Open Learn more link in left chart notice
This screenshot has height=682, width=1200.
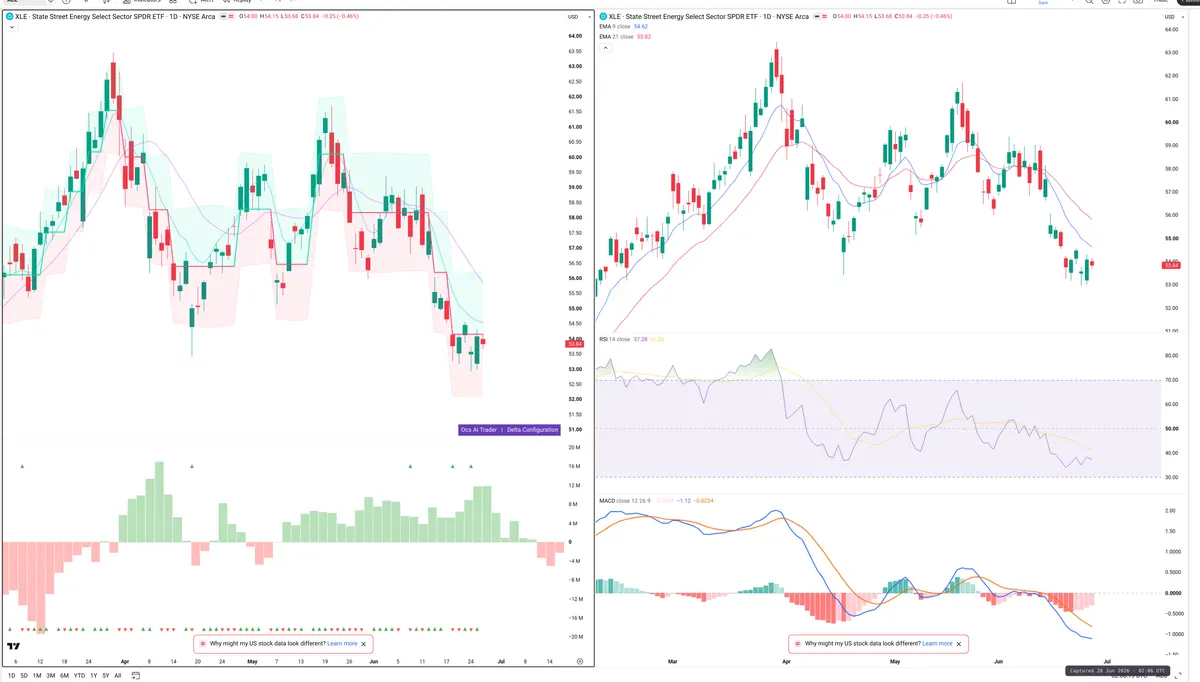[x=342, y=644]
